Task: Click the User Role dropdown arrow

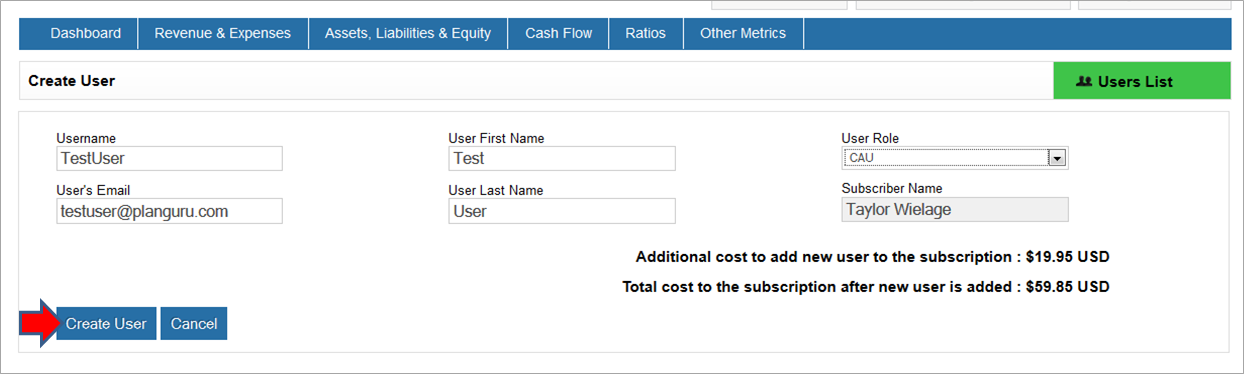Action: point(1057,158)
